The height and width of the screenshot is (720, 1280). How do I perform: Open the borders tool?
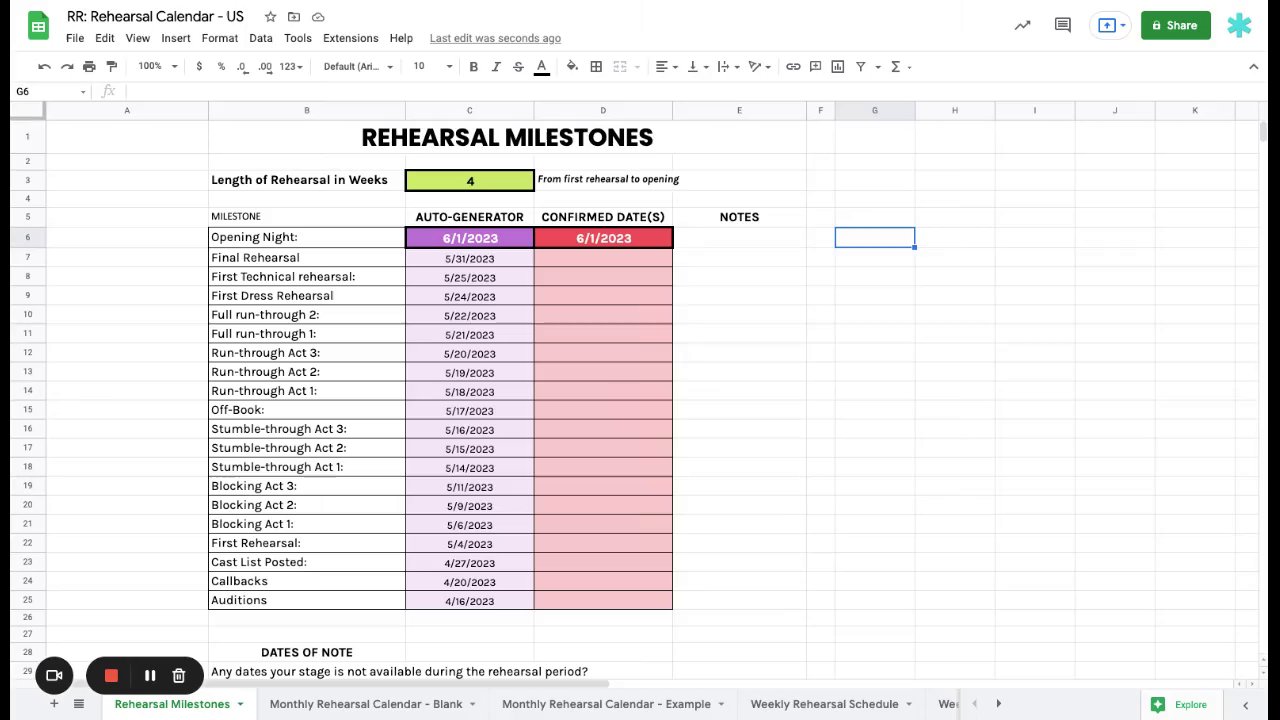596,67
